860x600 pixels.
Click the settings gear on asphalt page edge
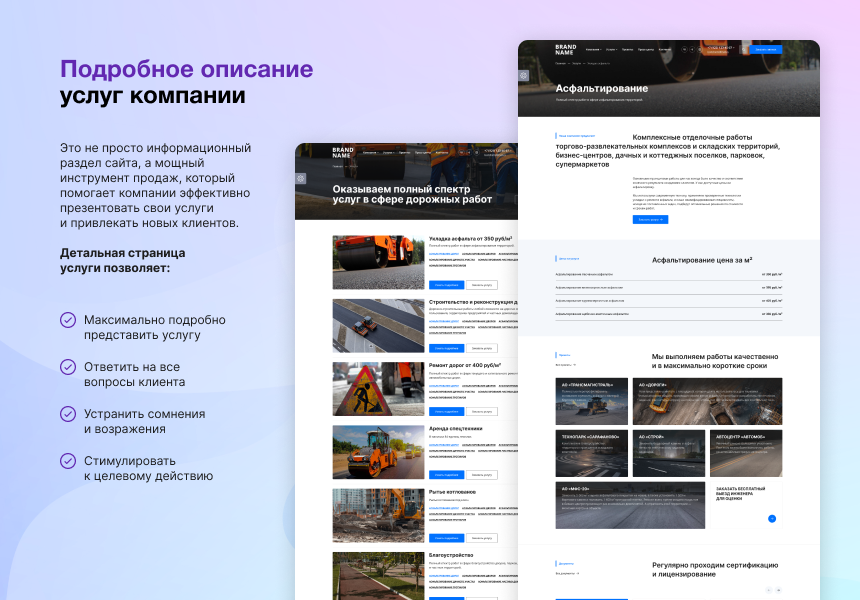tap(524, 75)
